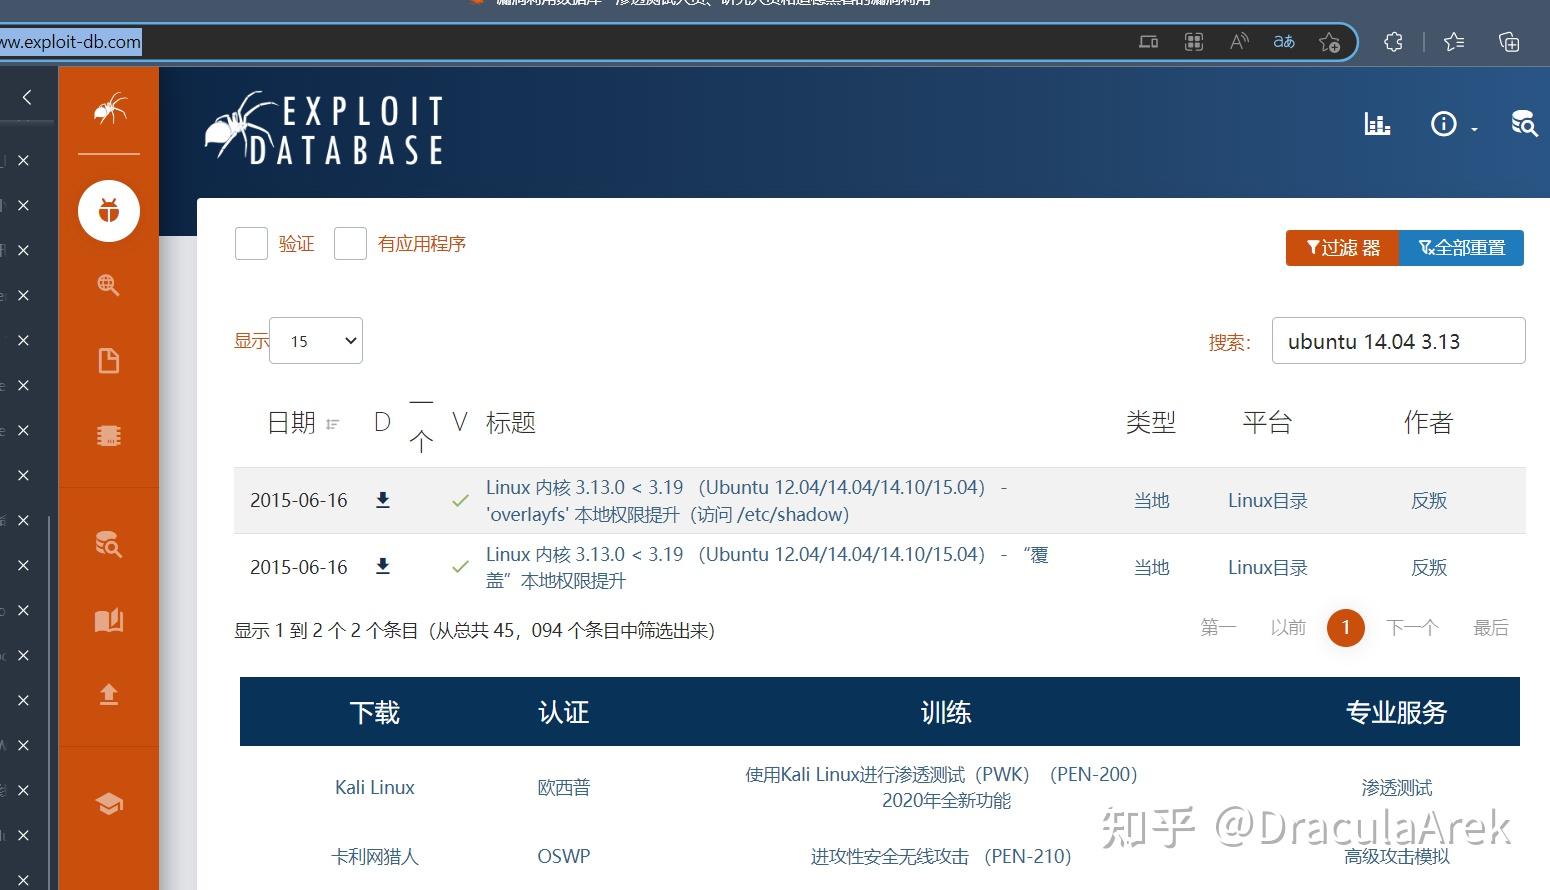Open the browser collections icon

(x=1509, y=42)
